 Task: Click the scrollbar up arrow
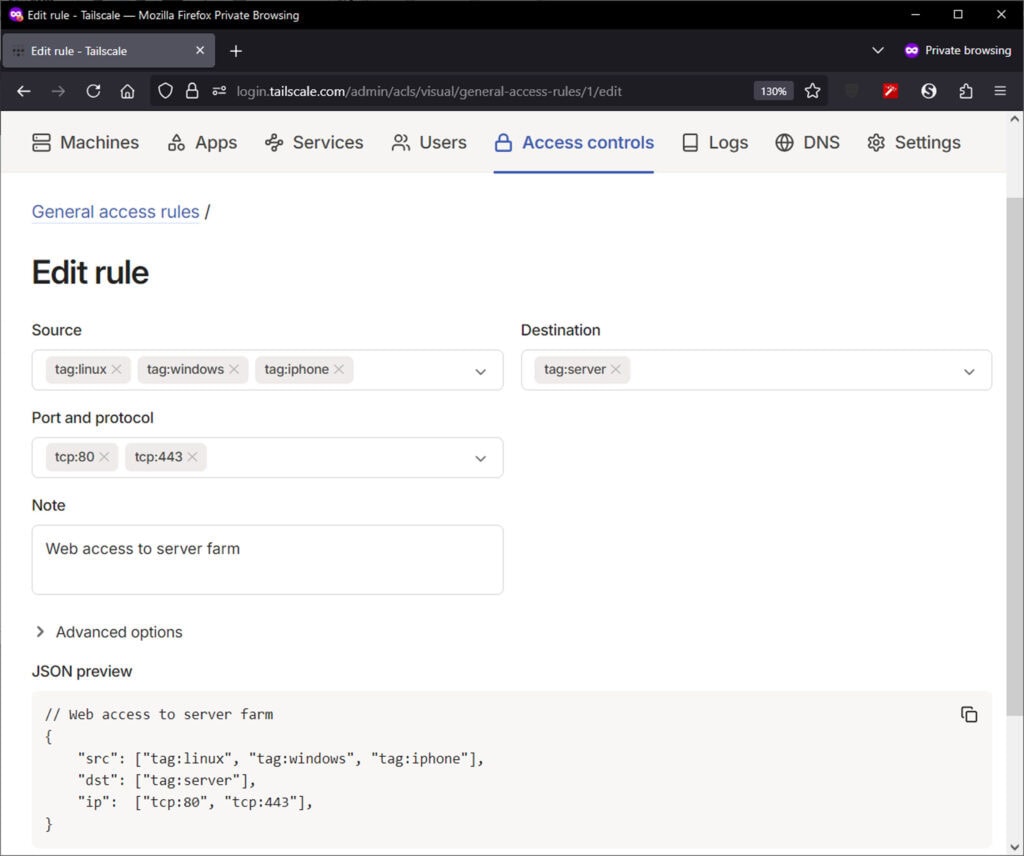tap(1014, 119)
